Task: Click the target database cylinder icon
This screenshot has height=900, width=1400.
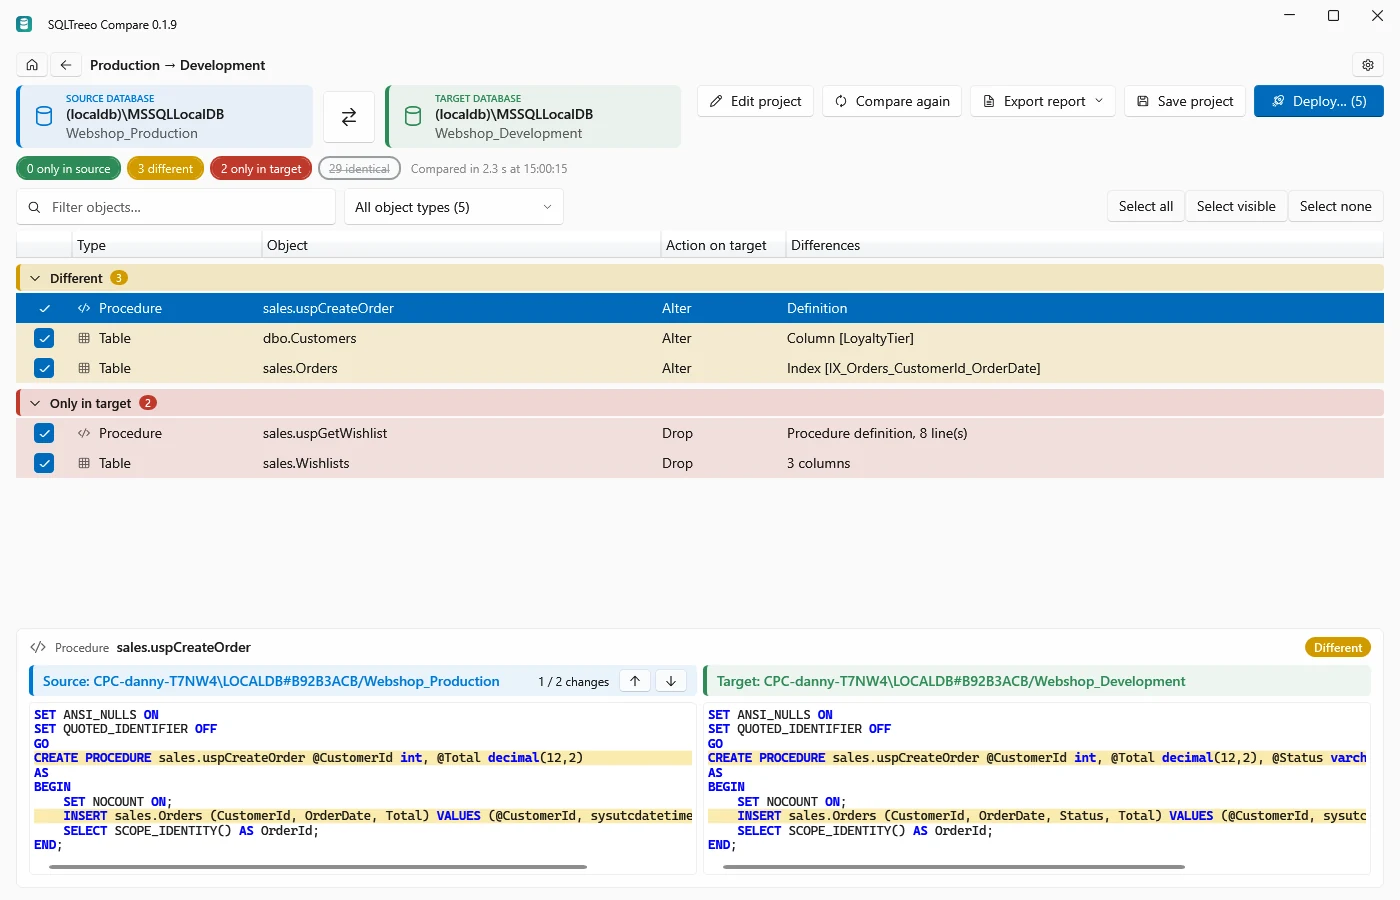Action: [x=413, y=116]
